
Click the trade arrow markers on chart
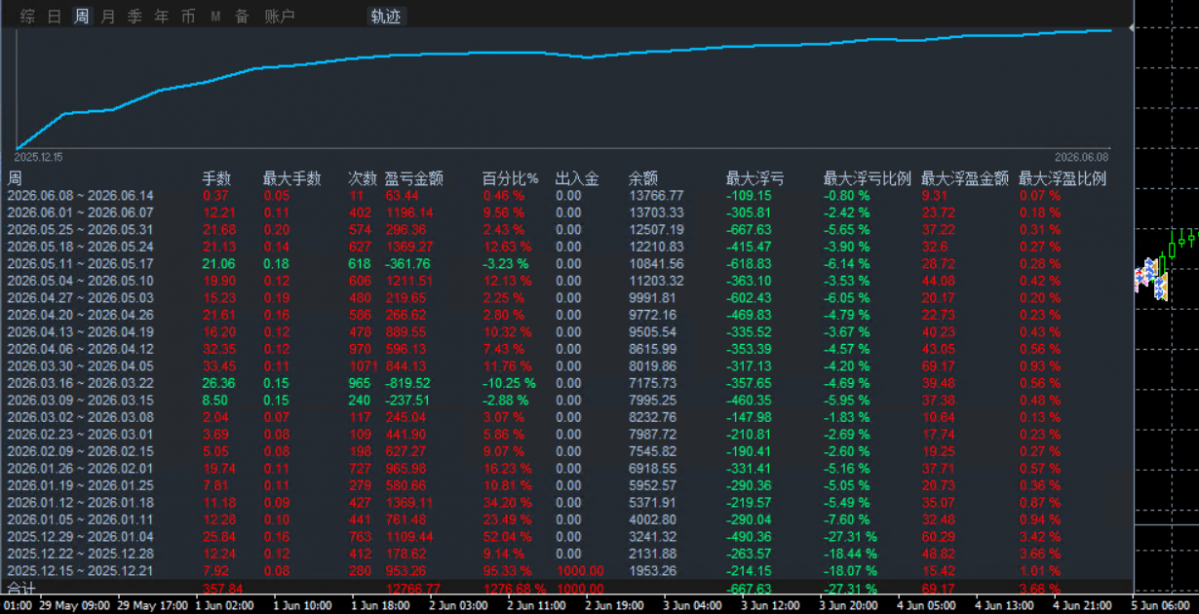pyautogui.click(x=1150, y=279)
